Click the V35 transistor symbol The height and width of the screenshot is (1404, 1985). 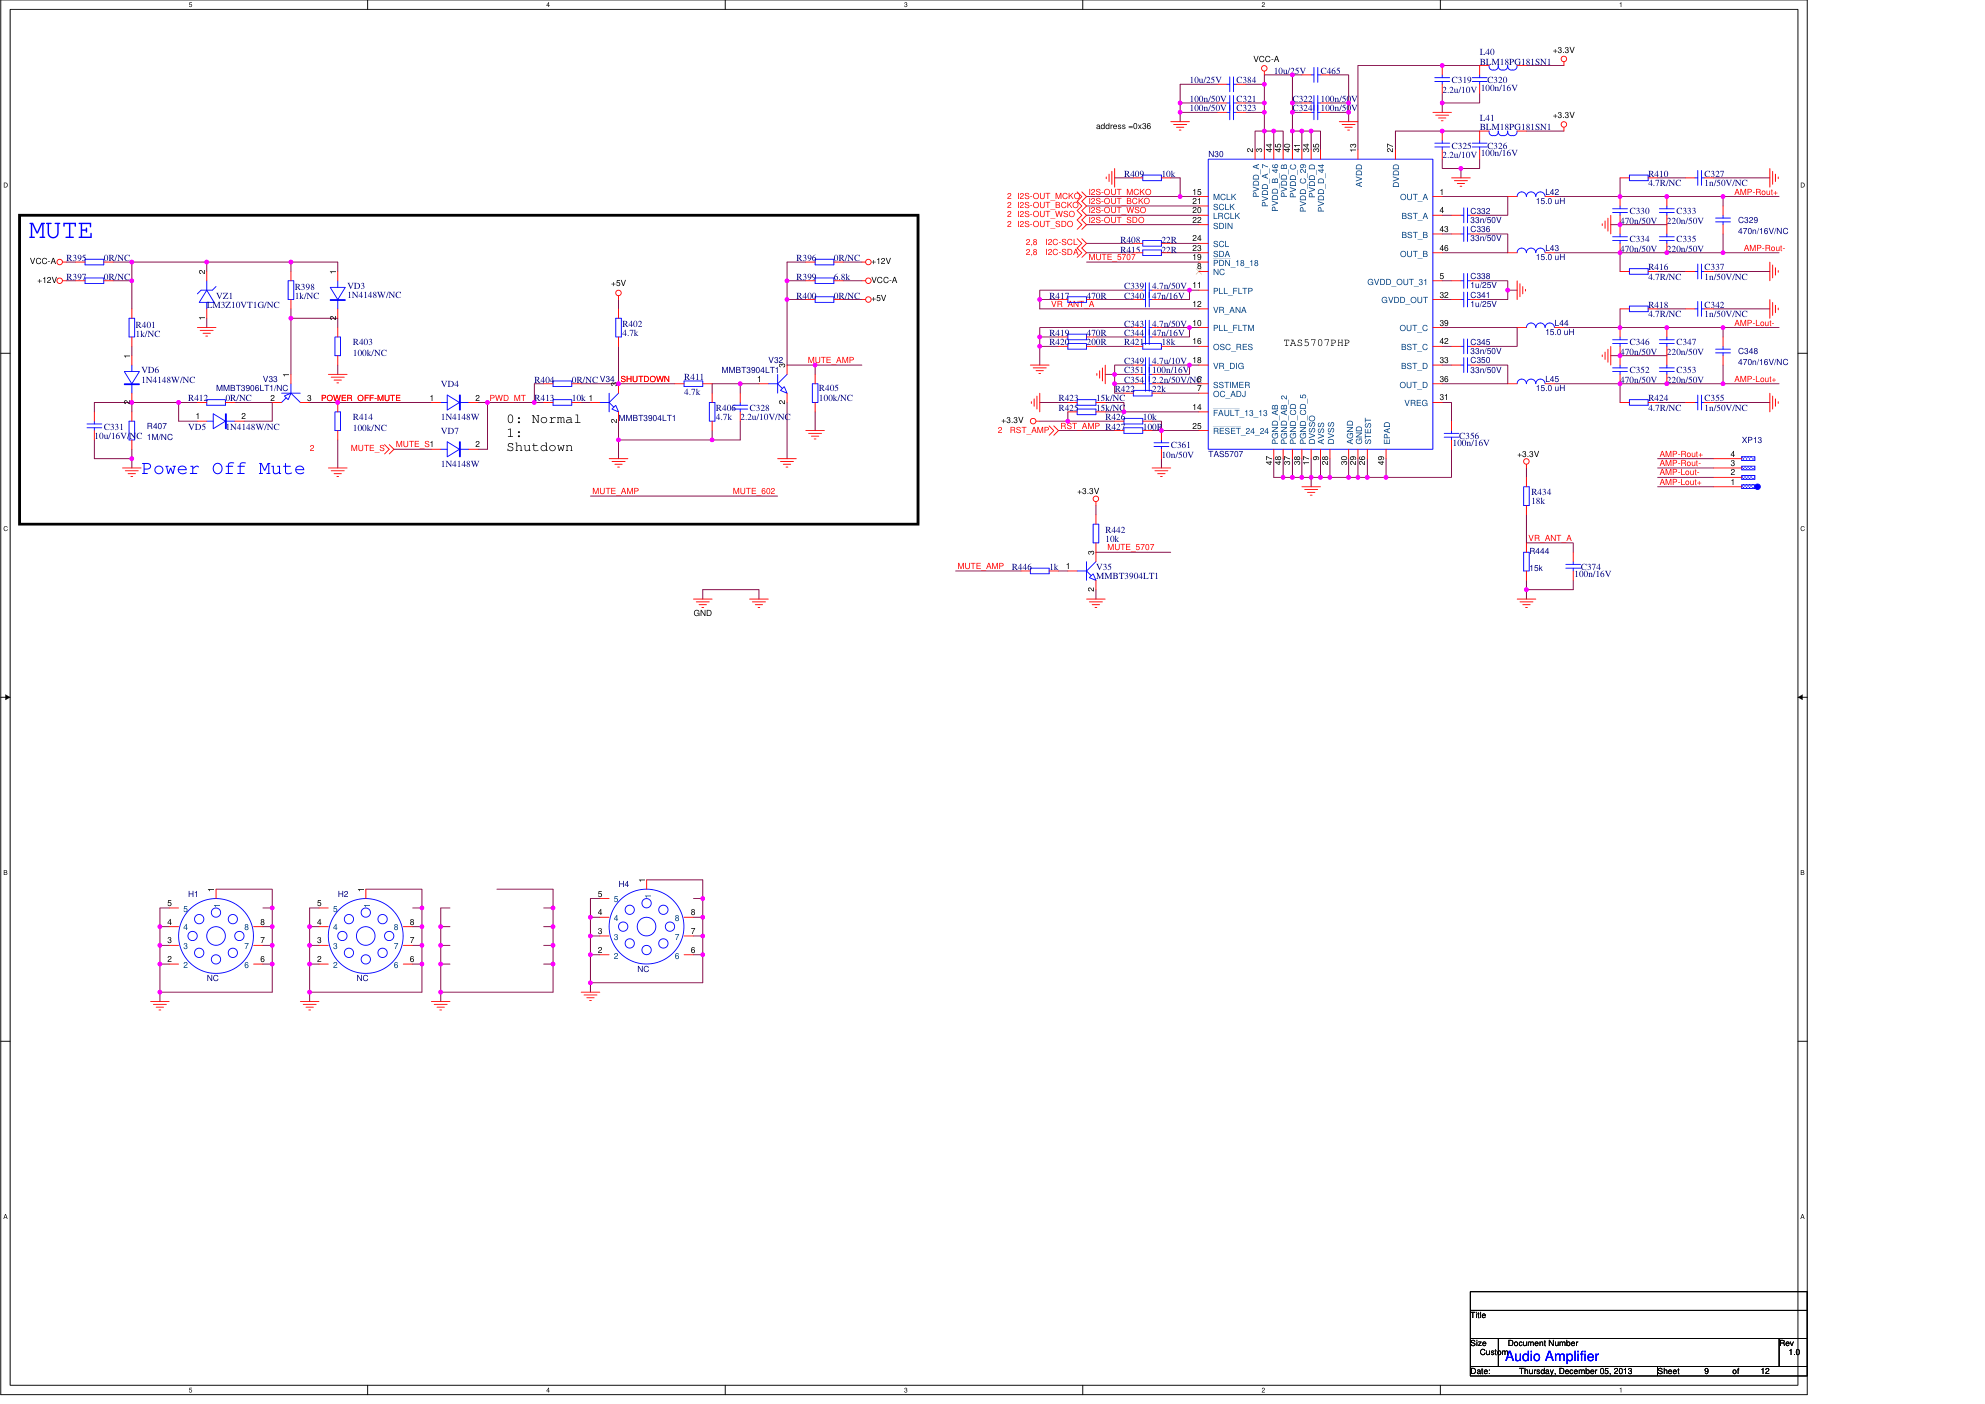click(x=1092, y=571)
